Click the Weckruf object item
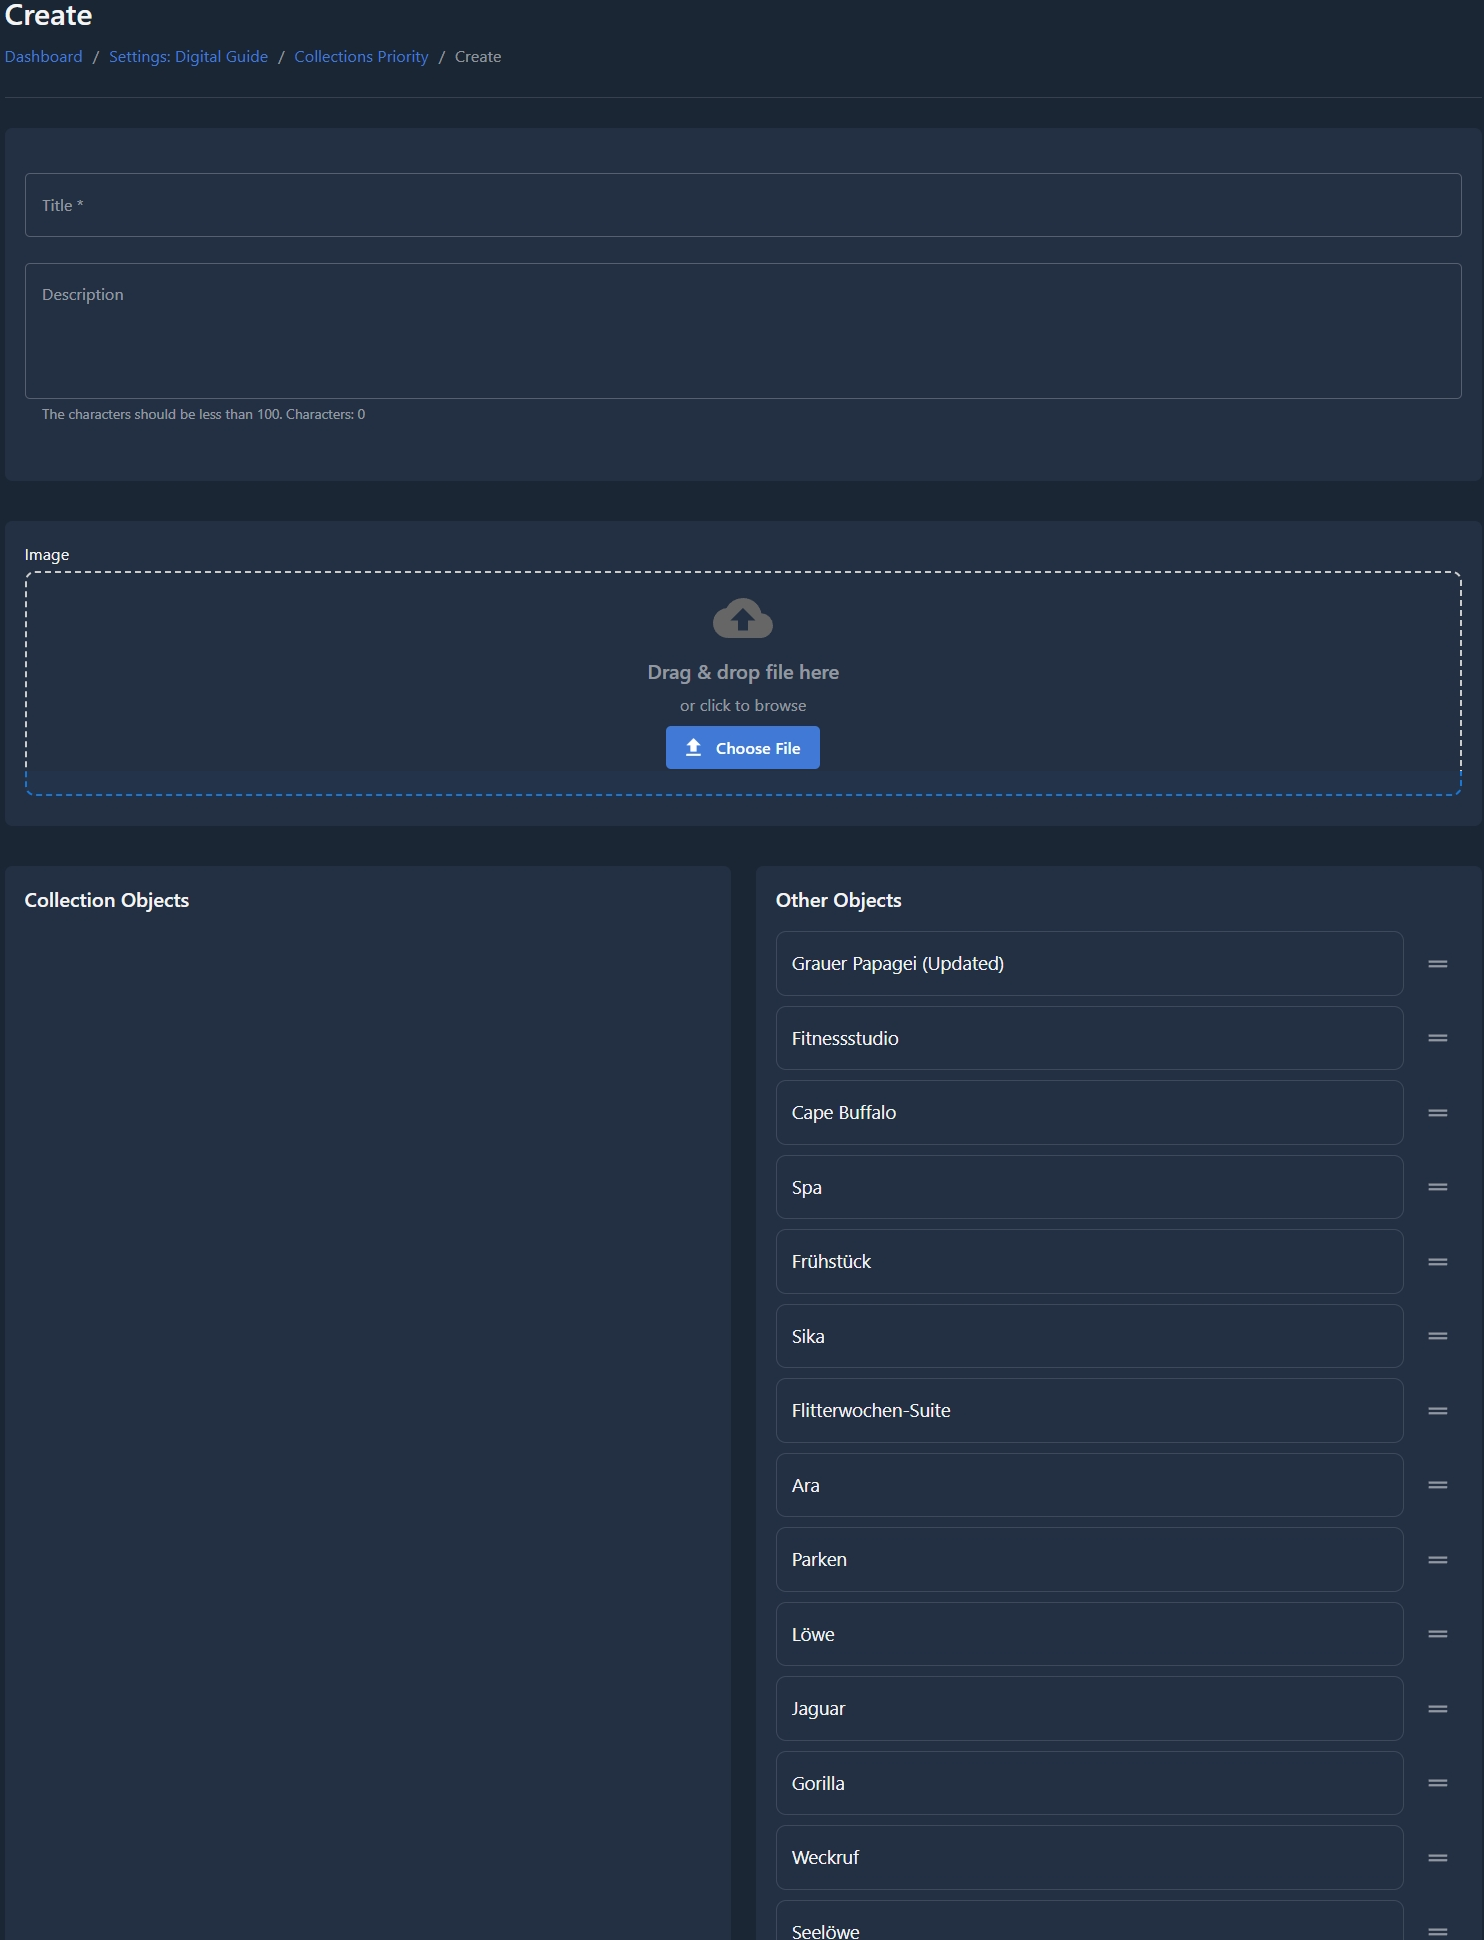Image resolution: width=1484 pixels, height=1940 pixels. 1089,1858
